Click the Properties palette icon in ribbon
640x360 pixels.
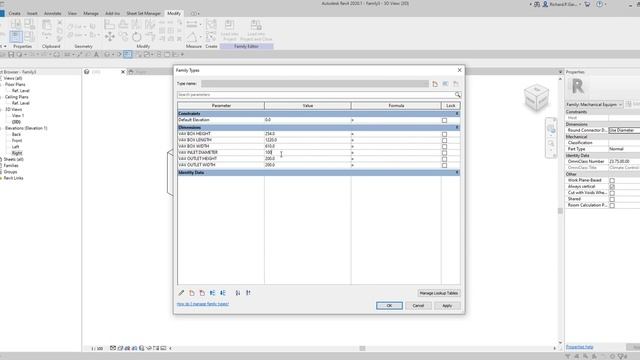pos(16,36)
